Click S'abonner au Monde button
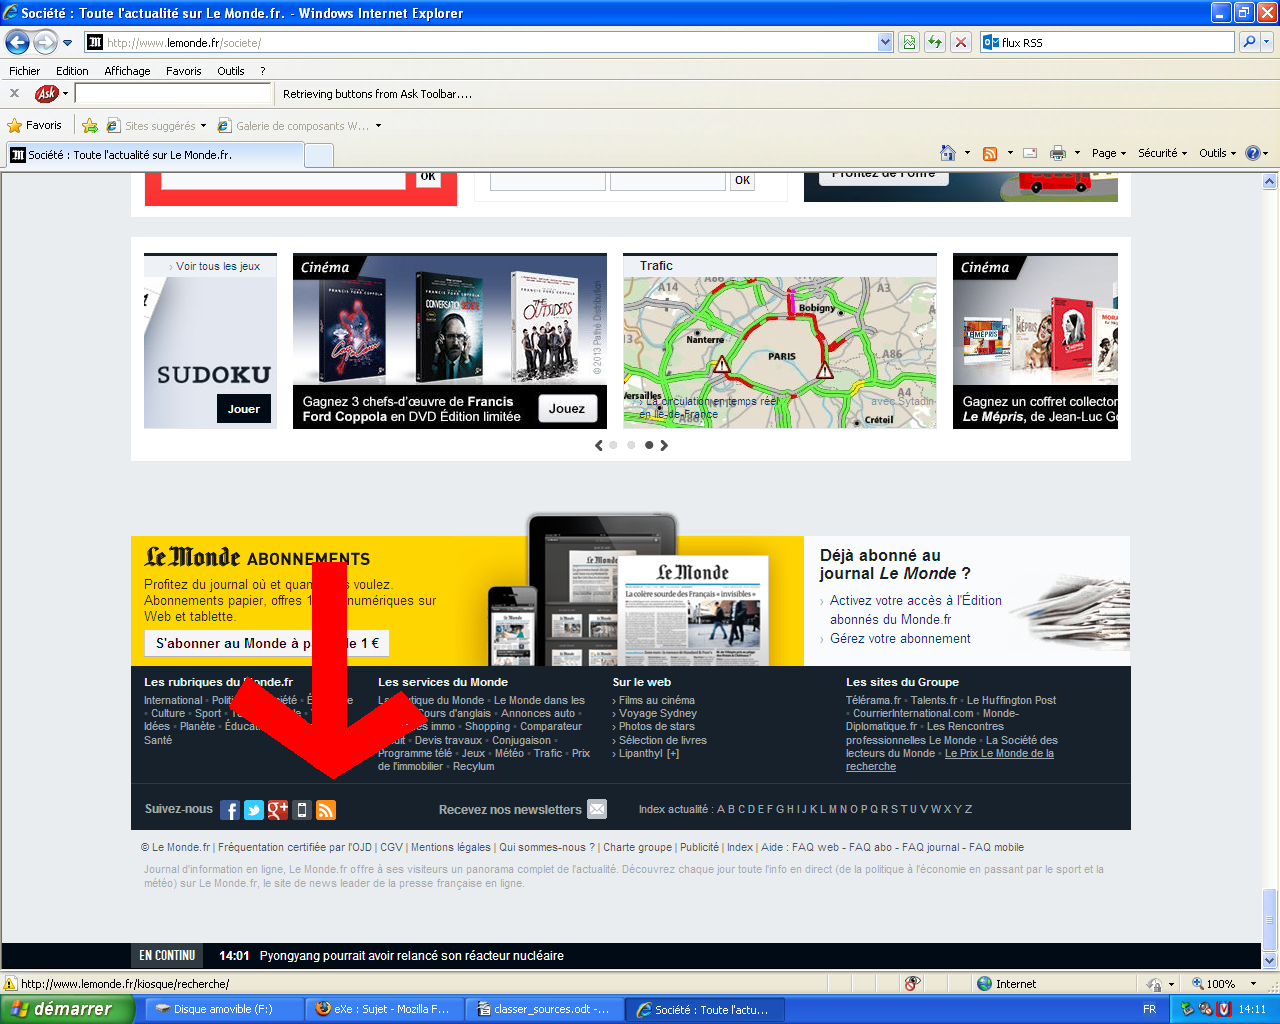Image resolution: width=1280 pixels, height=1024 pixels. coord(267,643)
